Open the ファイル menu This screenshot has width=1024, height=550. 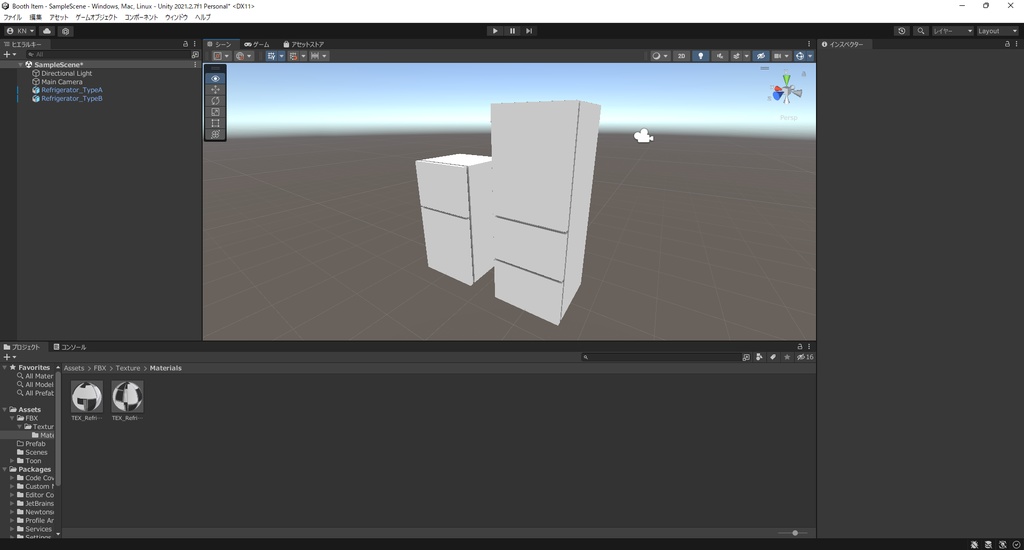(12, 18)
